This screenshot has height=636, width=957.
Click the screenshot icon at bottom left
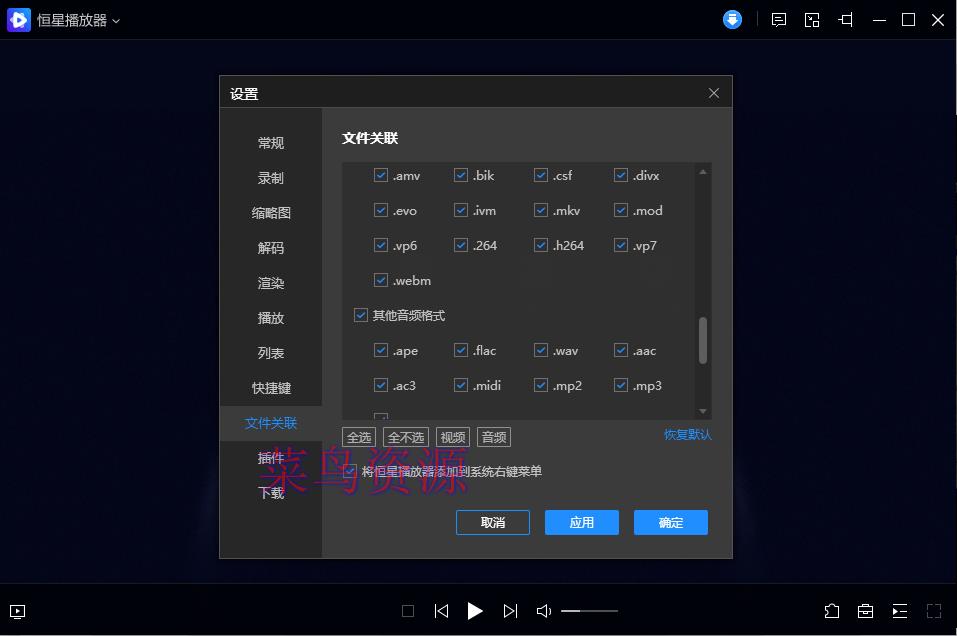[17, 611]
